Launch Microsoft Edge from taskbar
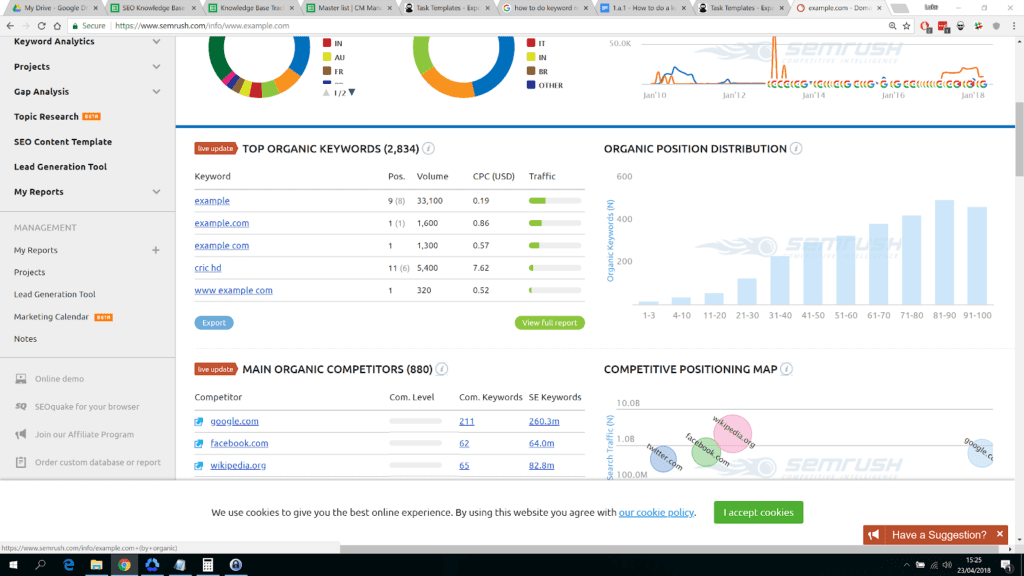Viewport: 1024px width, 576px height. [x=69, y=565]
